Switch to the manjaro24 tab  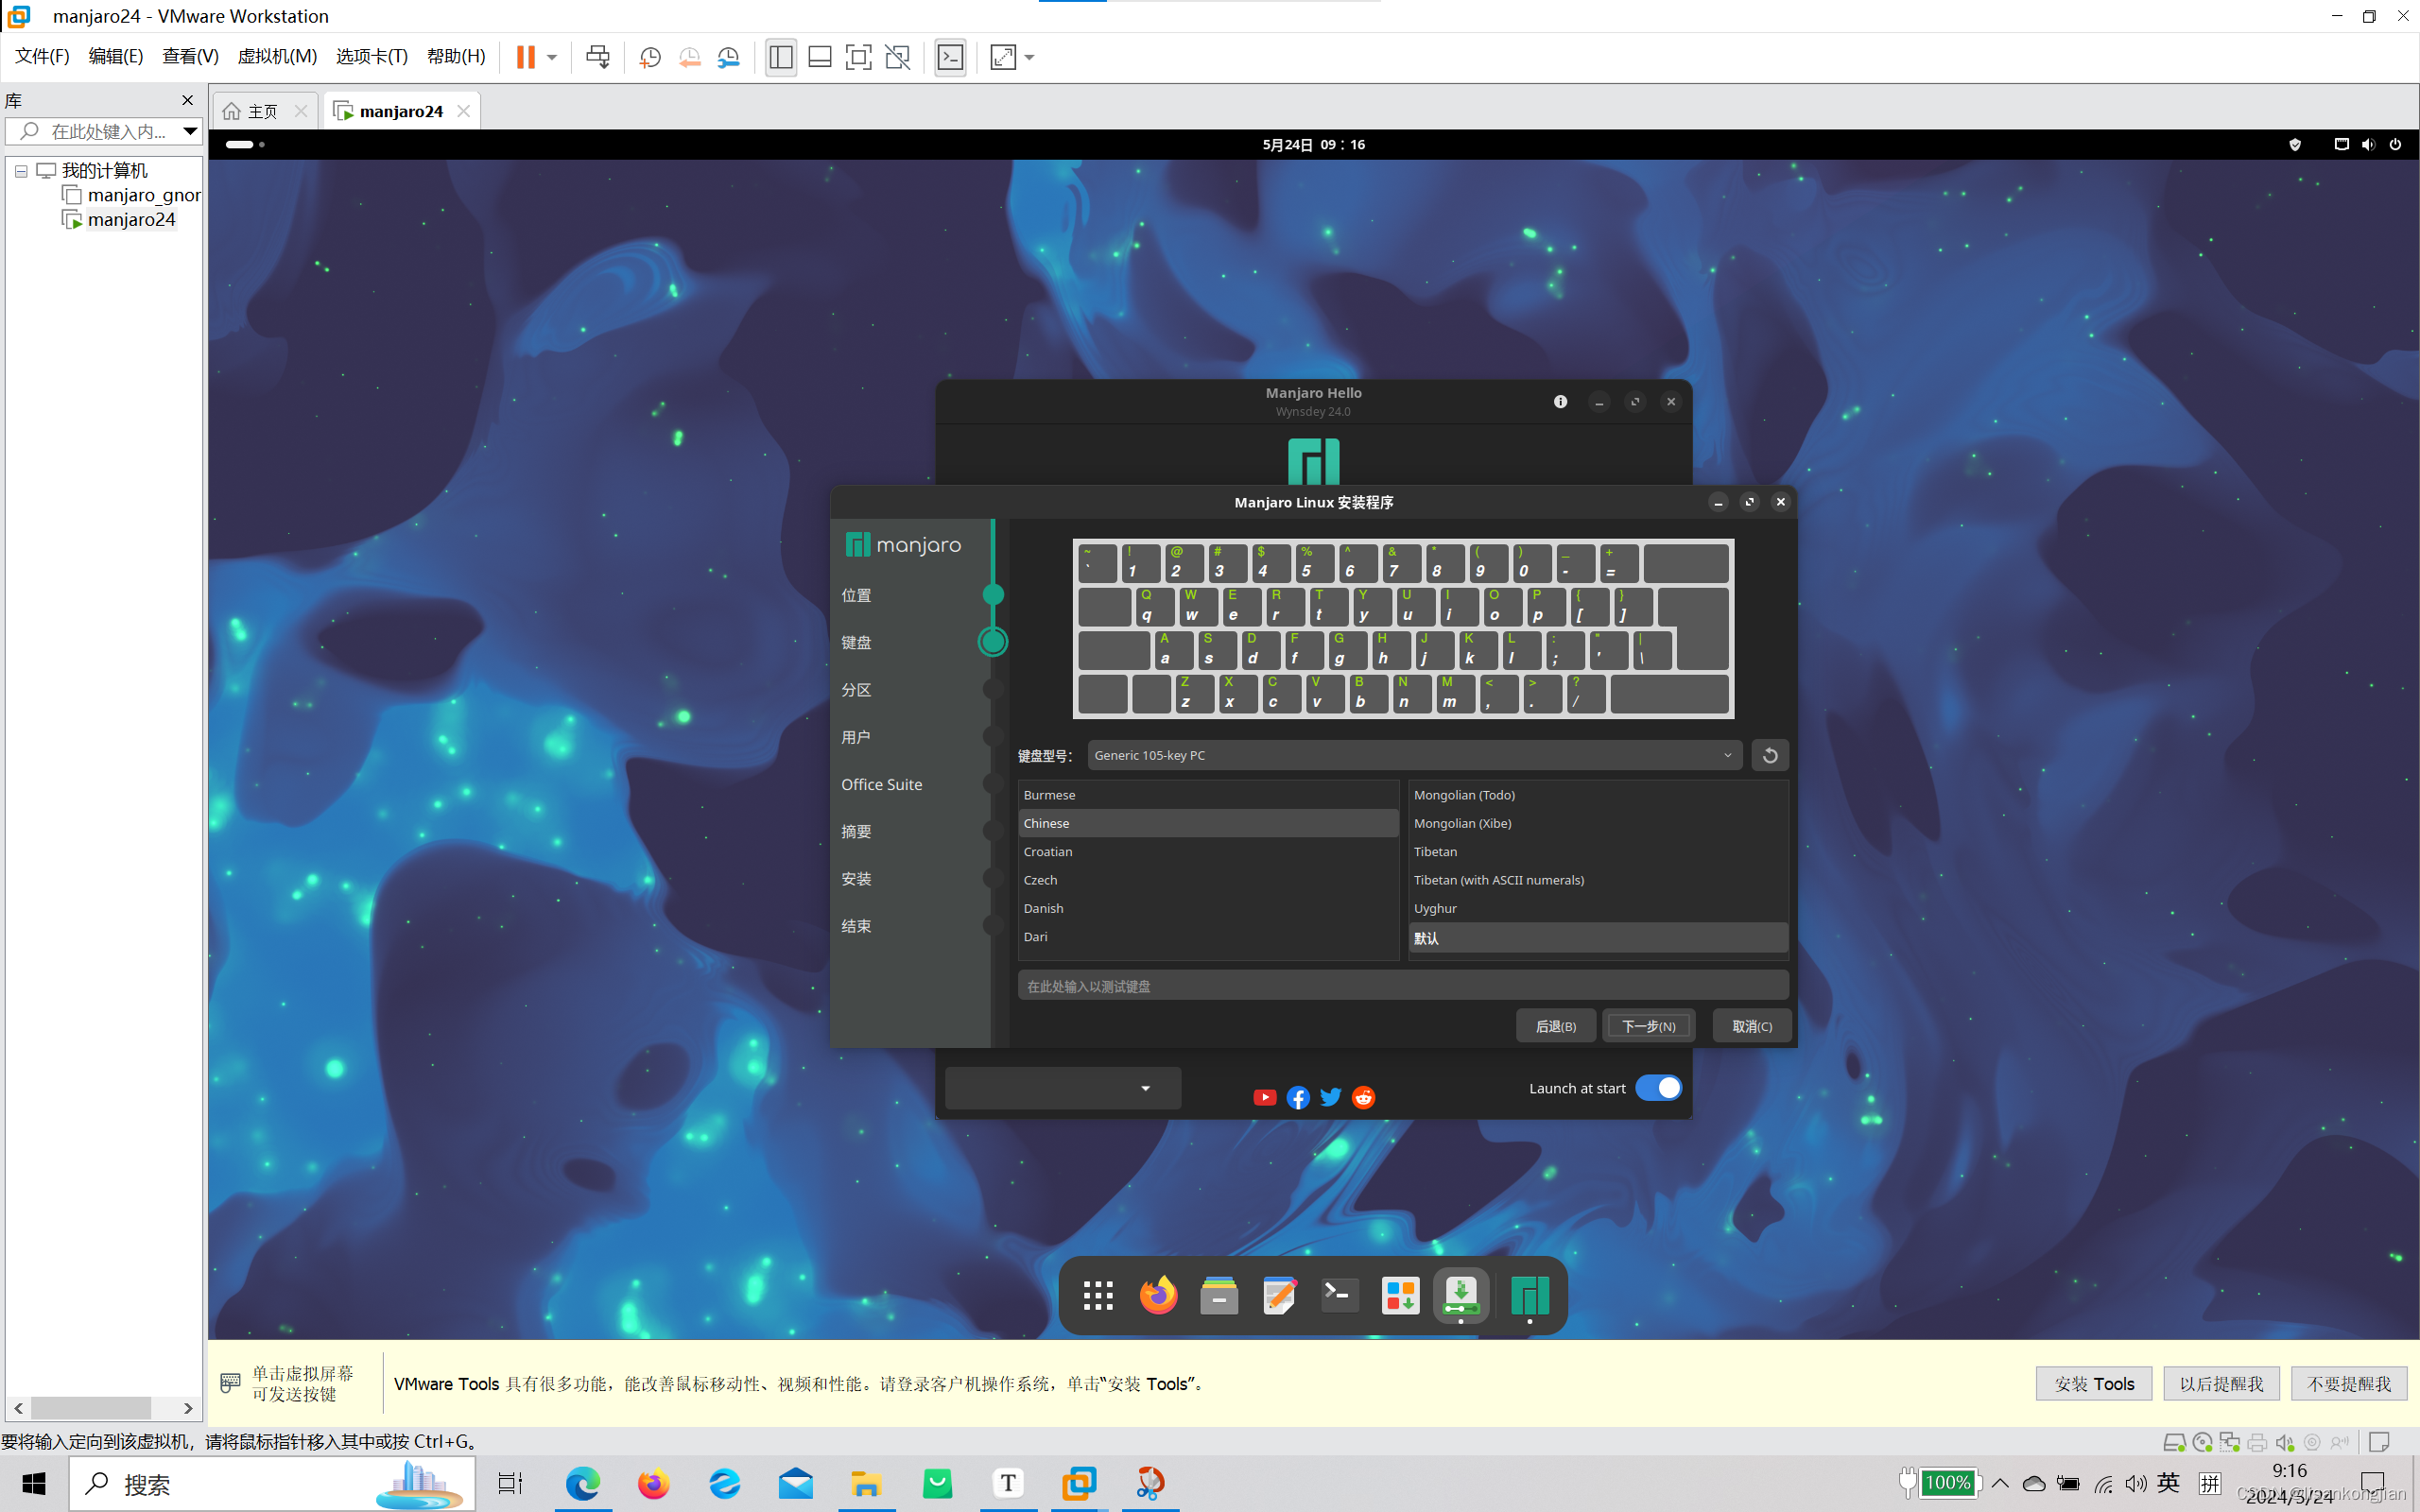401,111
